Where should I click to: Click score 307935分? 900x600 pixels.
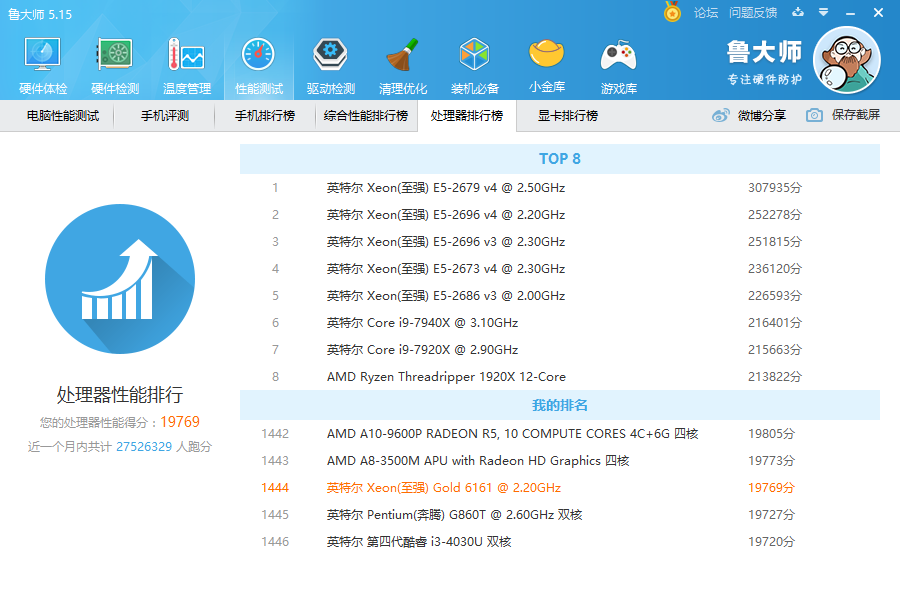pos(775,188)
